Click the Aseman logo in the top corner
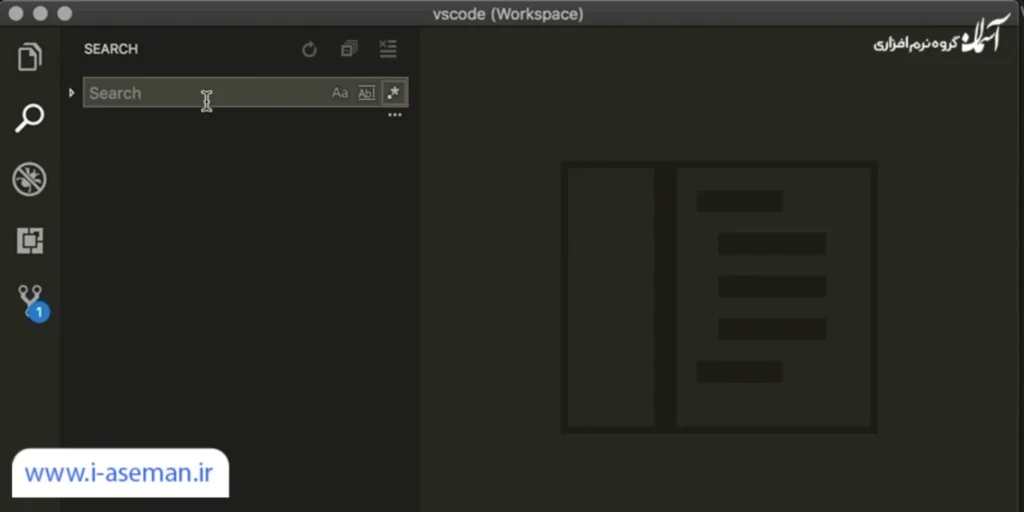The width and height of the screenshot is (1024, 512). tap(942, 38)
